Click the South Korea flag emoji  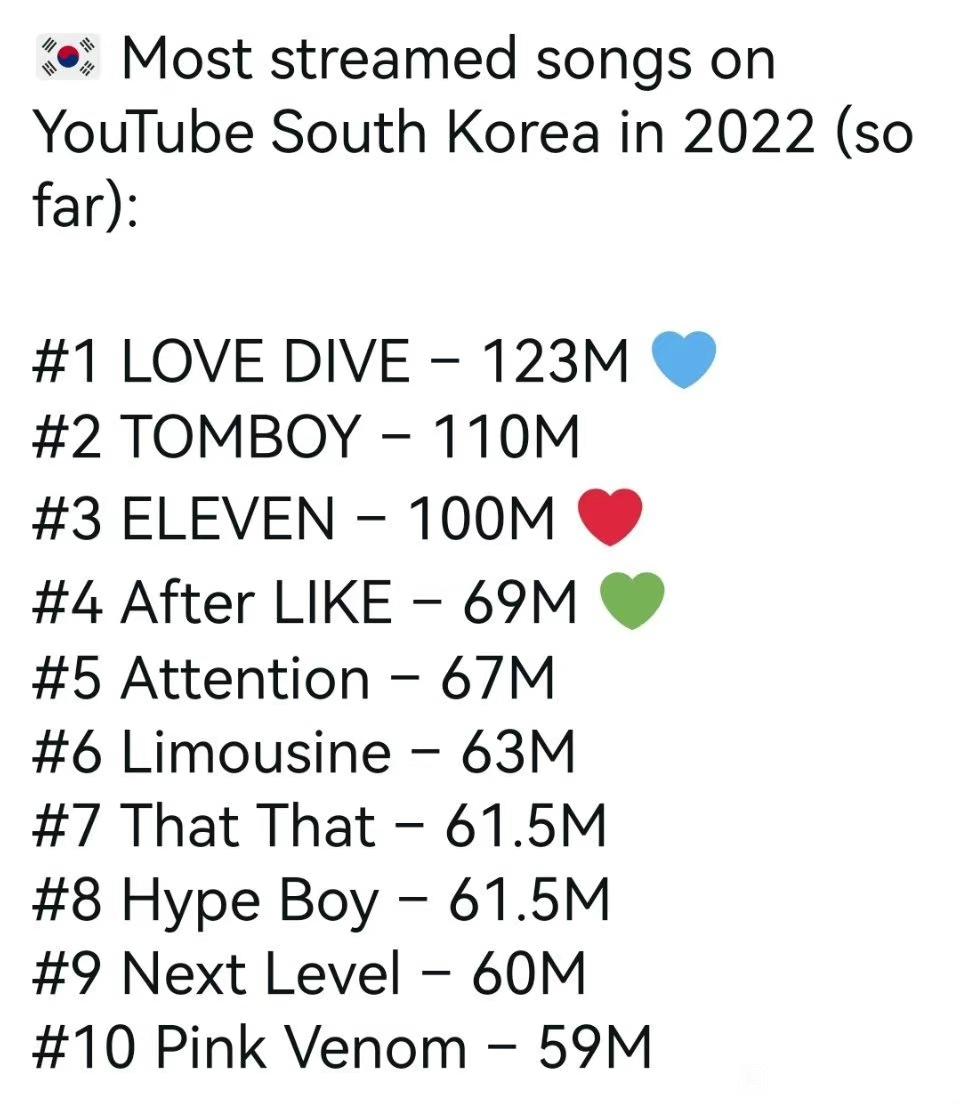point(68,56)
